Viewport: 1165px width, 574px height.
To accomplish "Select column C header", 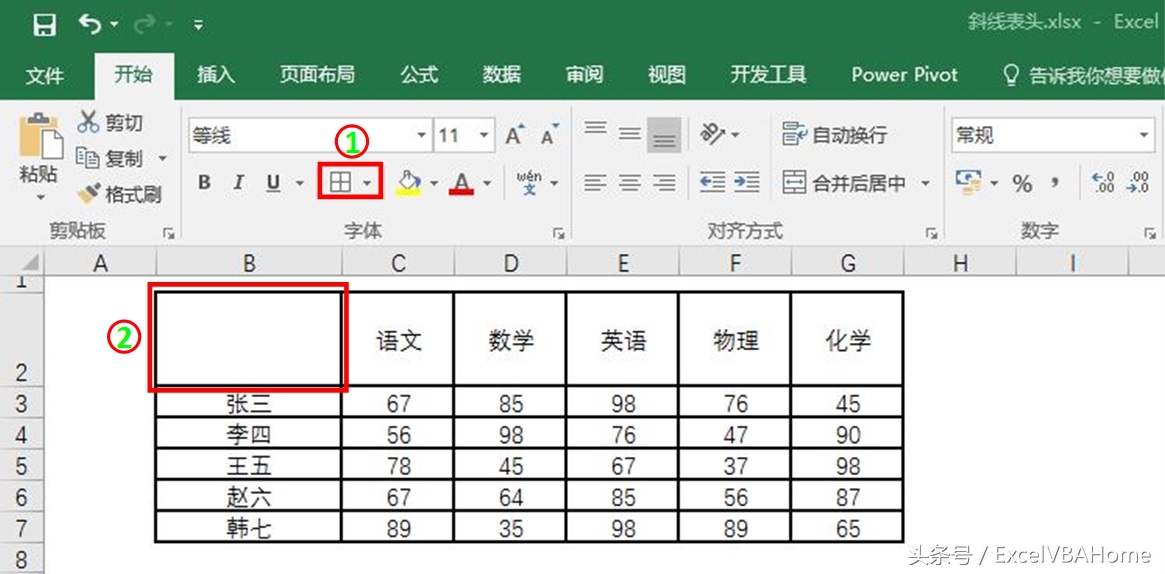I will (398, 263).
